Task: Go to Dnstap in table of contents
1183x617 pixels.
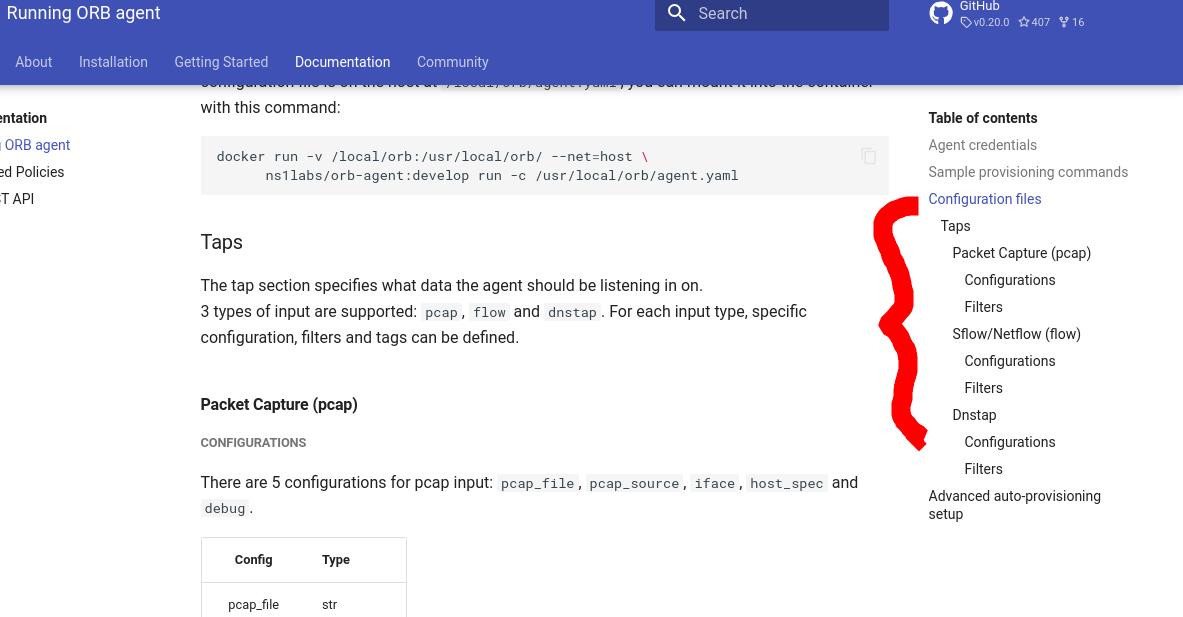Action: click(974, 416)
